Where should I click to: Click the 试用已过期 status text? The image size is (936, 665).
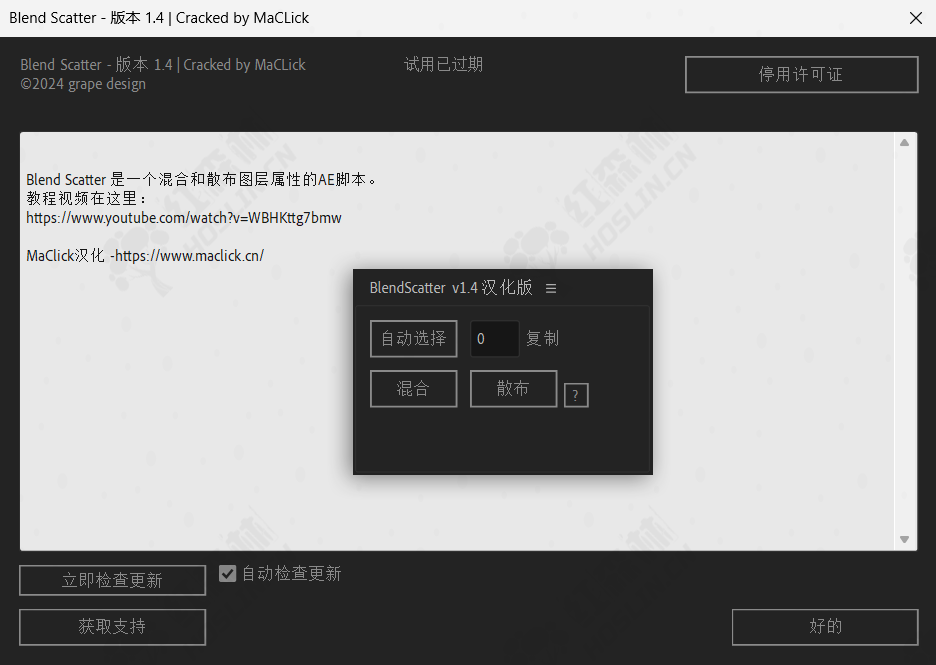tap(444, 64)
